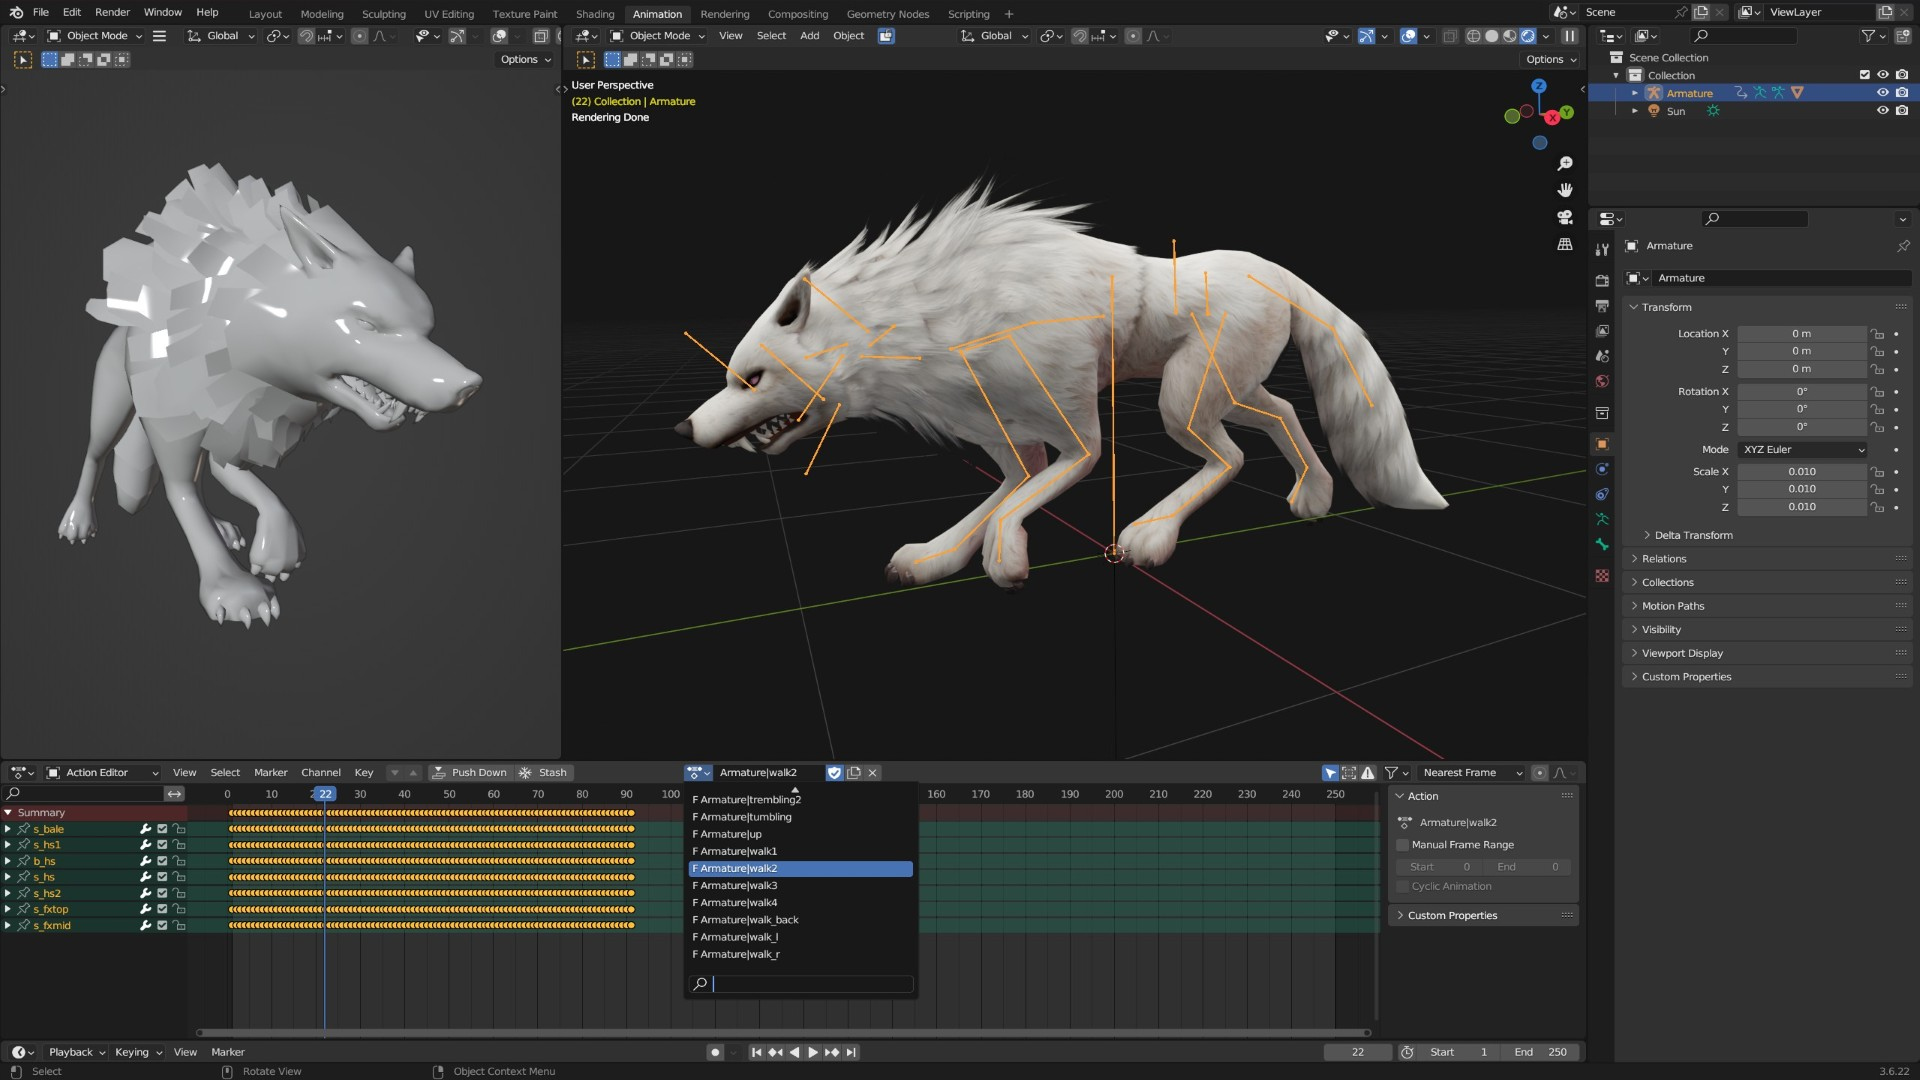Click the Z axis on navigation gizmo
Image resolution: width=1920 pixels, height=1080 pixels.
point(1539,86)
